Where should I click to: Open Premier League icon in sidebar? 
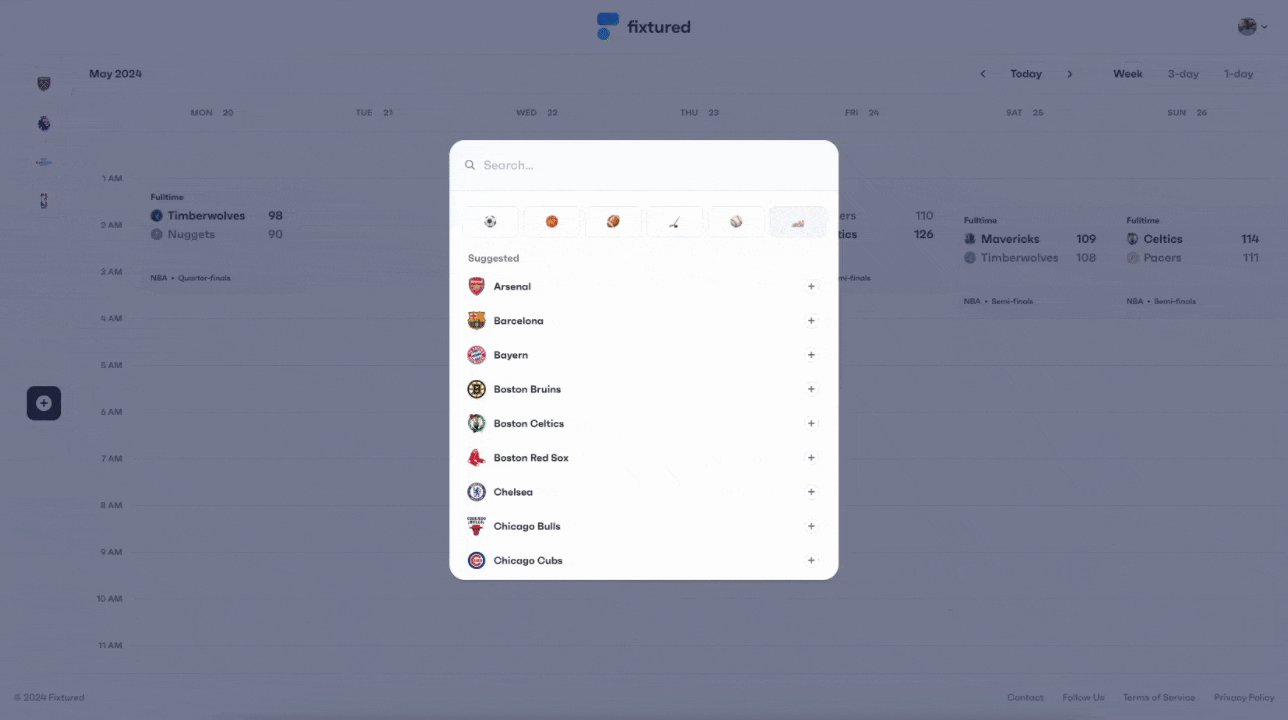(x=43, y=124)
